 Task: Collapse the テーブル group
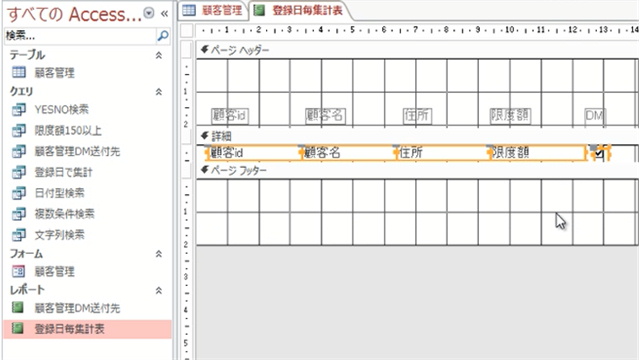159,55
